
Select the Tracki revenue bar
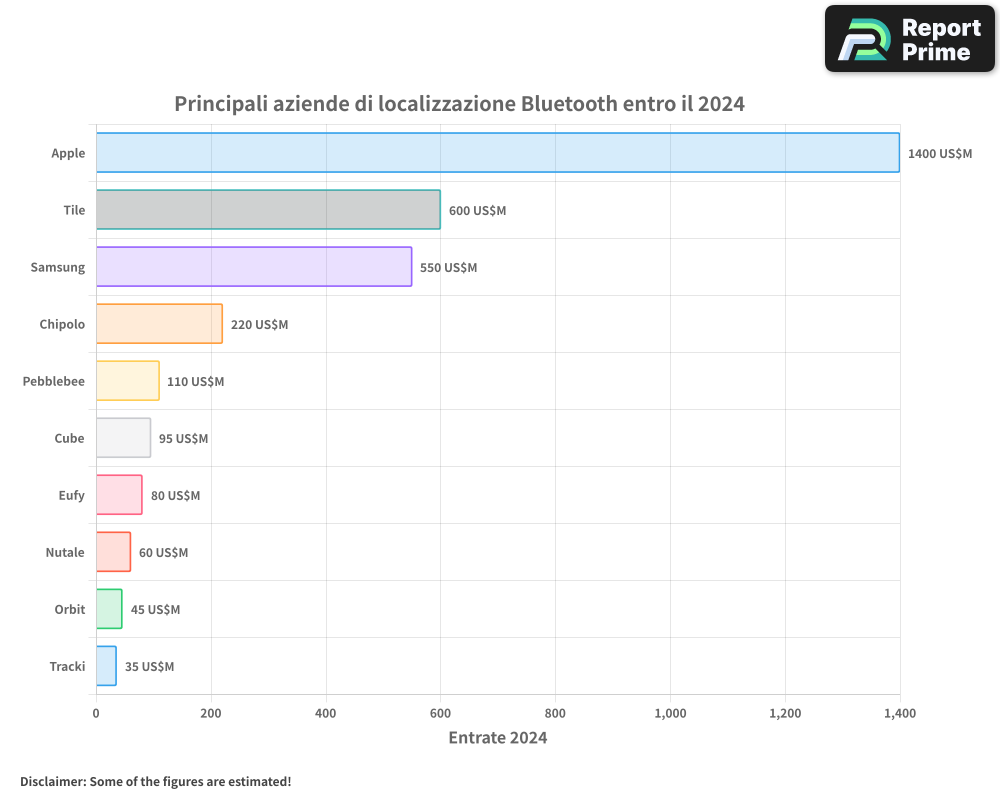click(105, 666)
